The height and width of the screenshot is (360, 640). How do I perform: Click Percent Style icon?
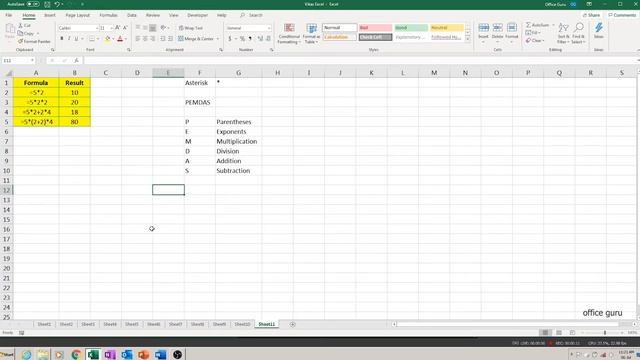(242, 39)
